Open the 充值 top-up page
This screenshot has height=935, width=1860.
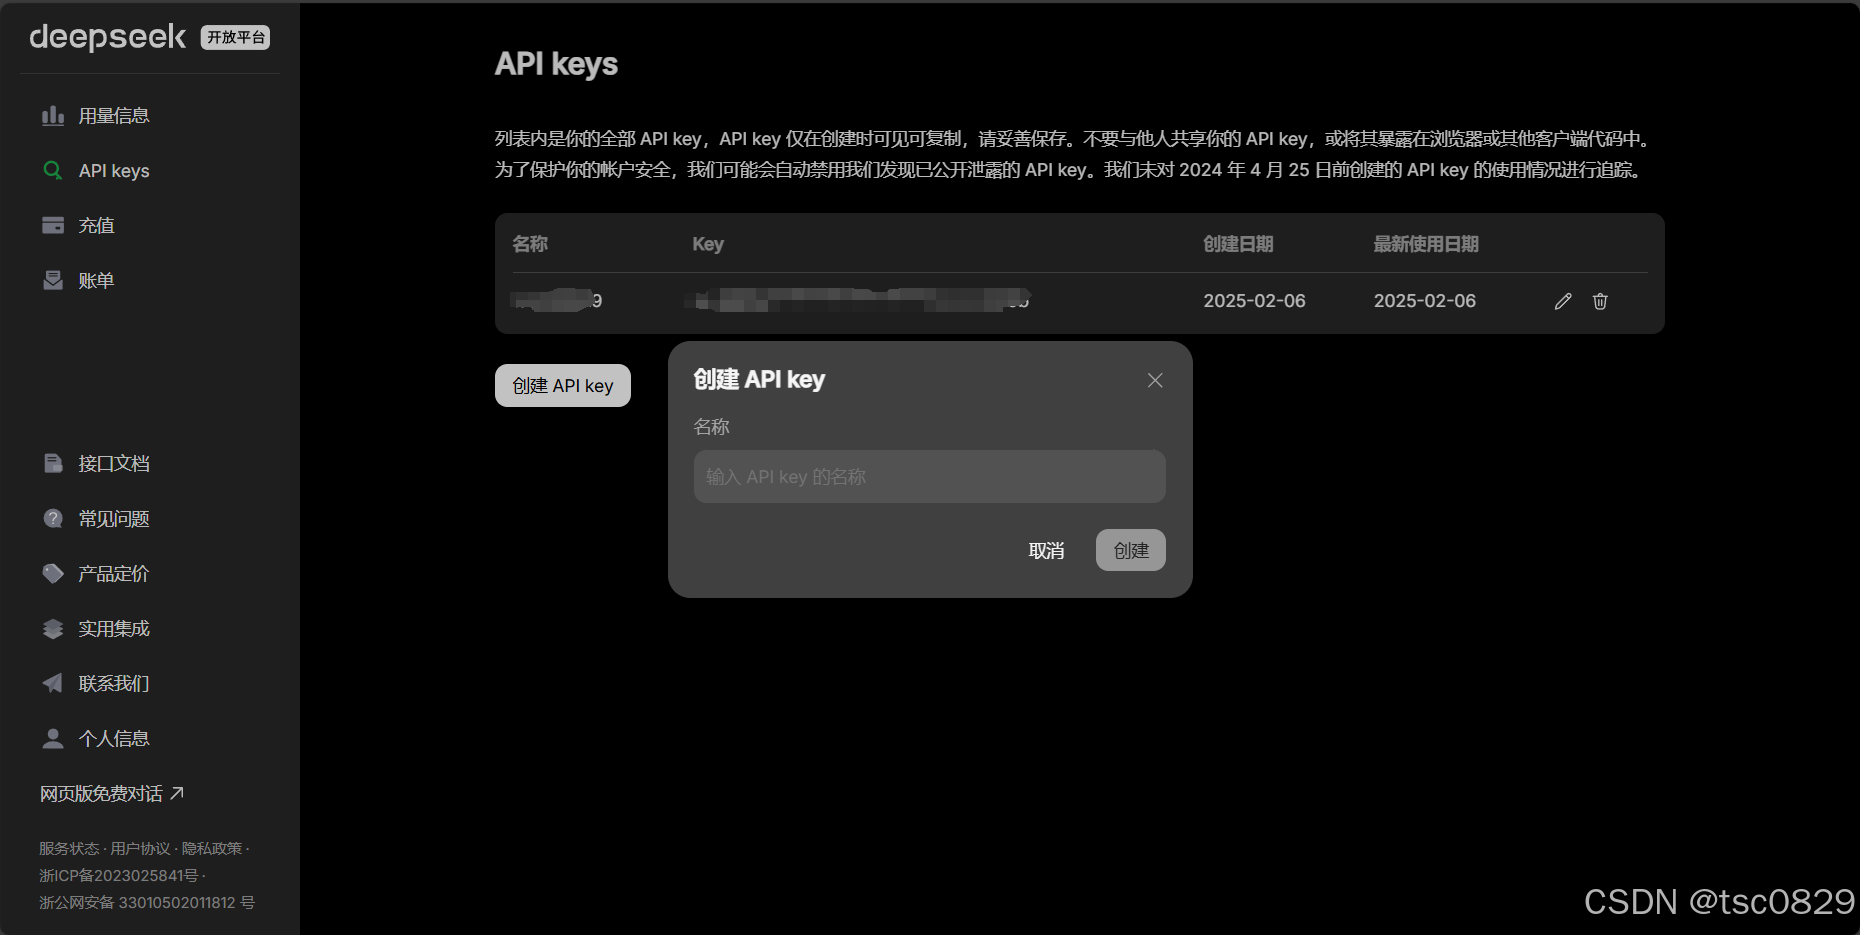(97, 226)
